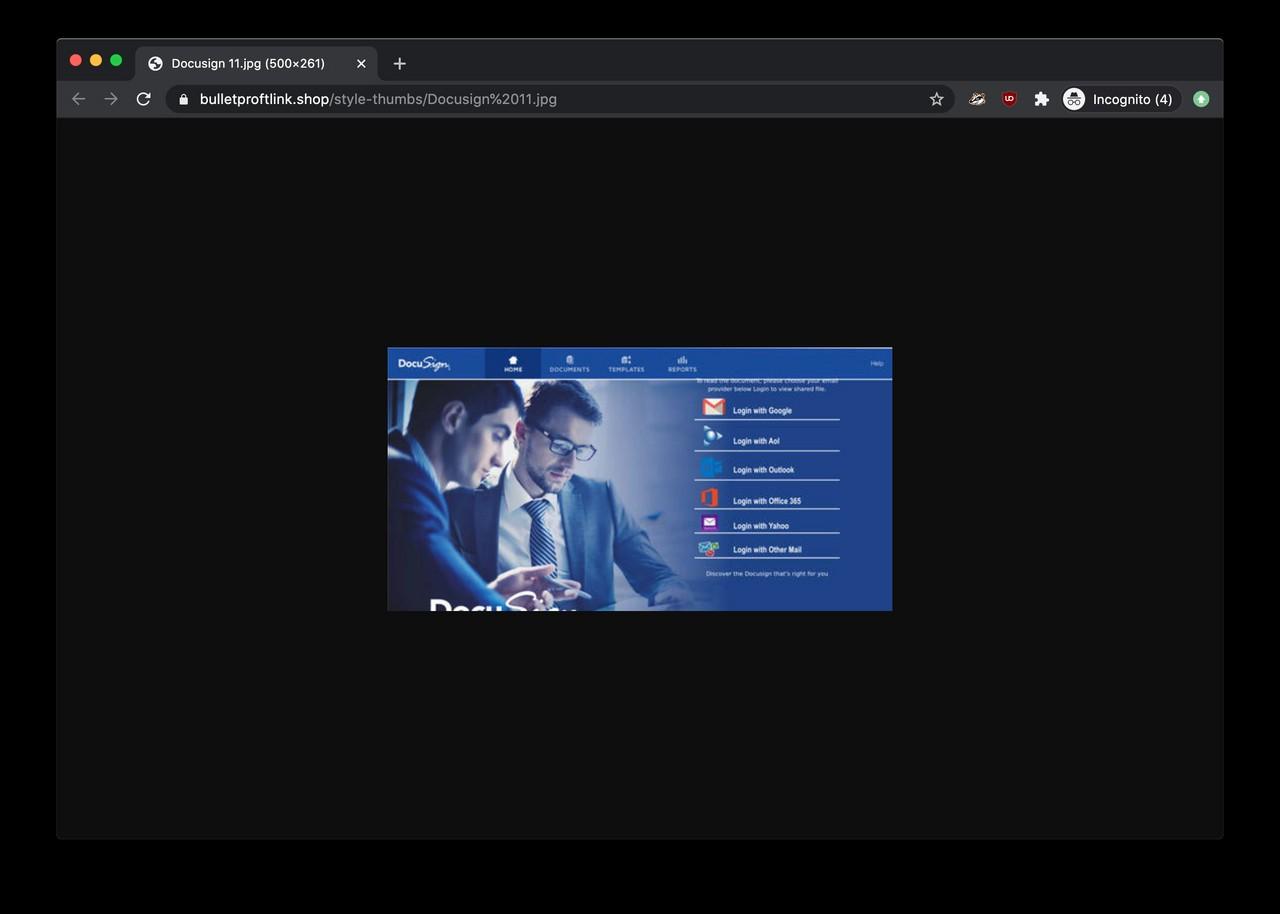Open the extension icon left of uBlock
The height and width of the screenshot is (914, 1280).
977,99
